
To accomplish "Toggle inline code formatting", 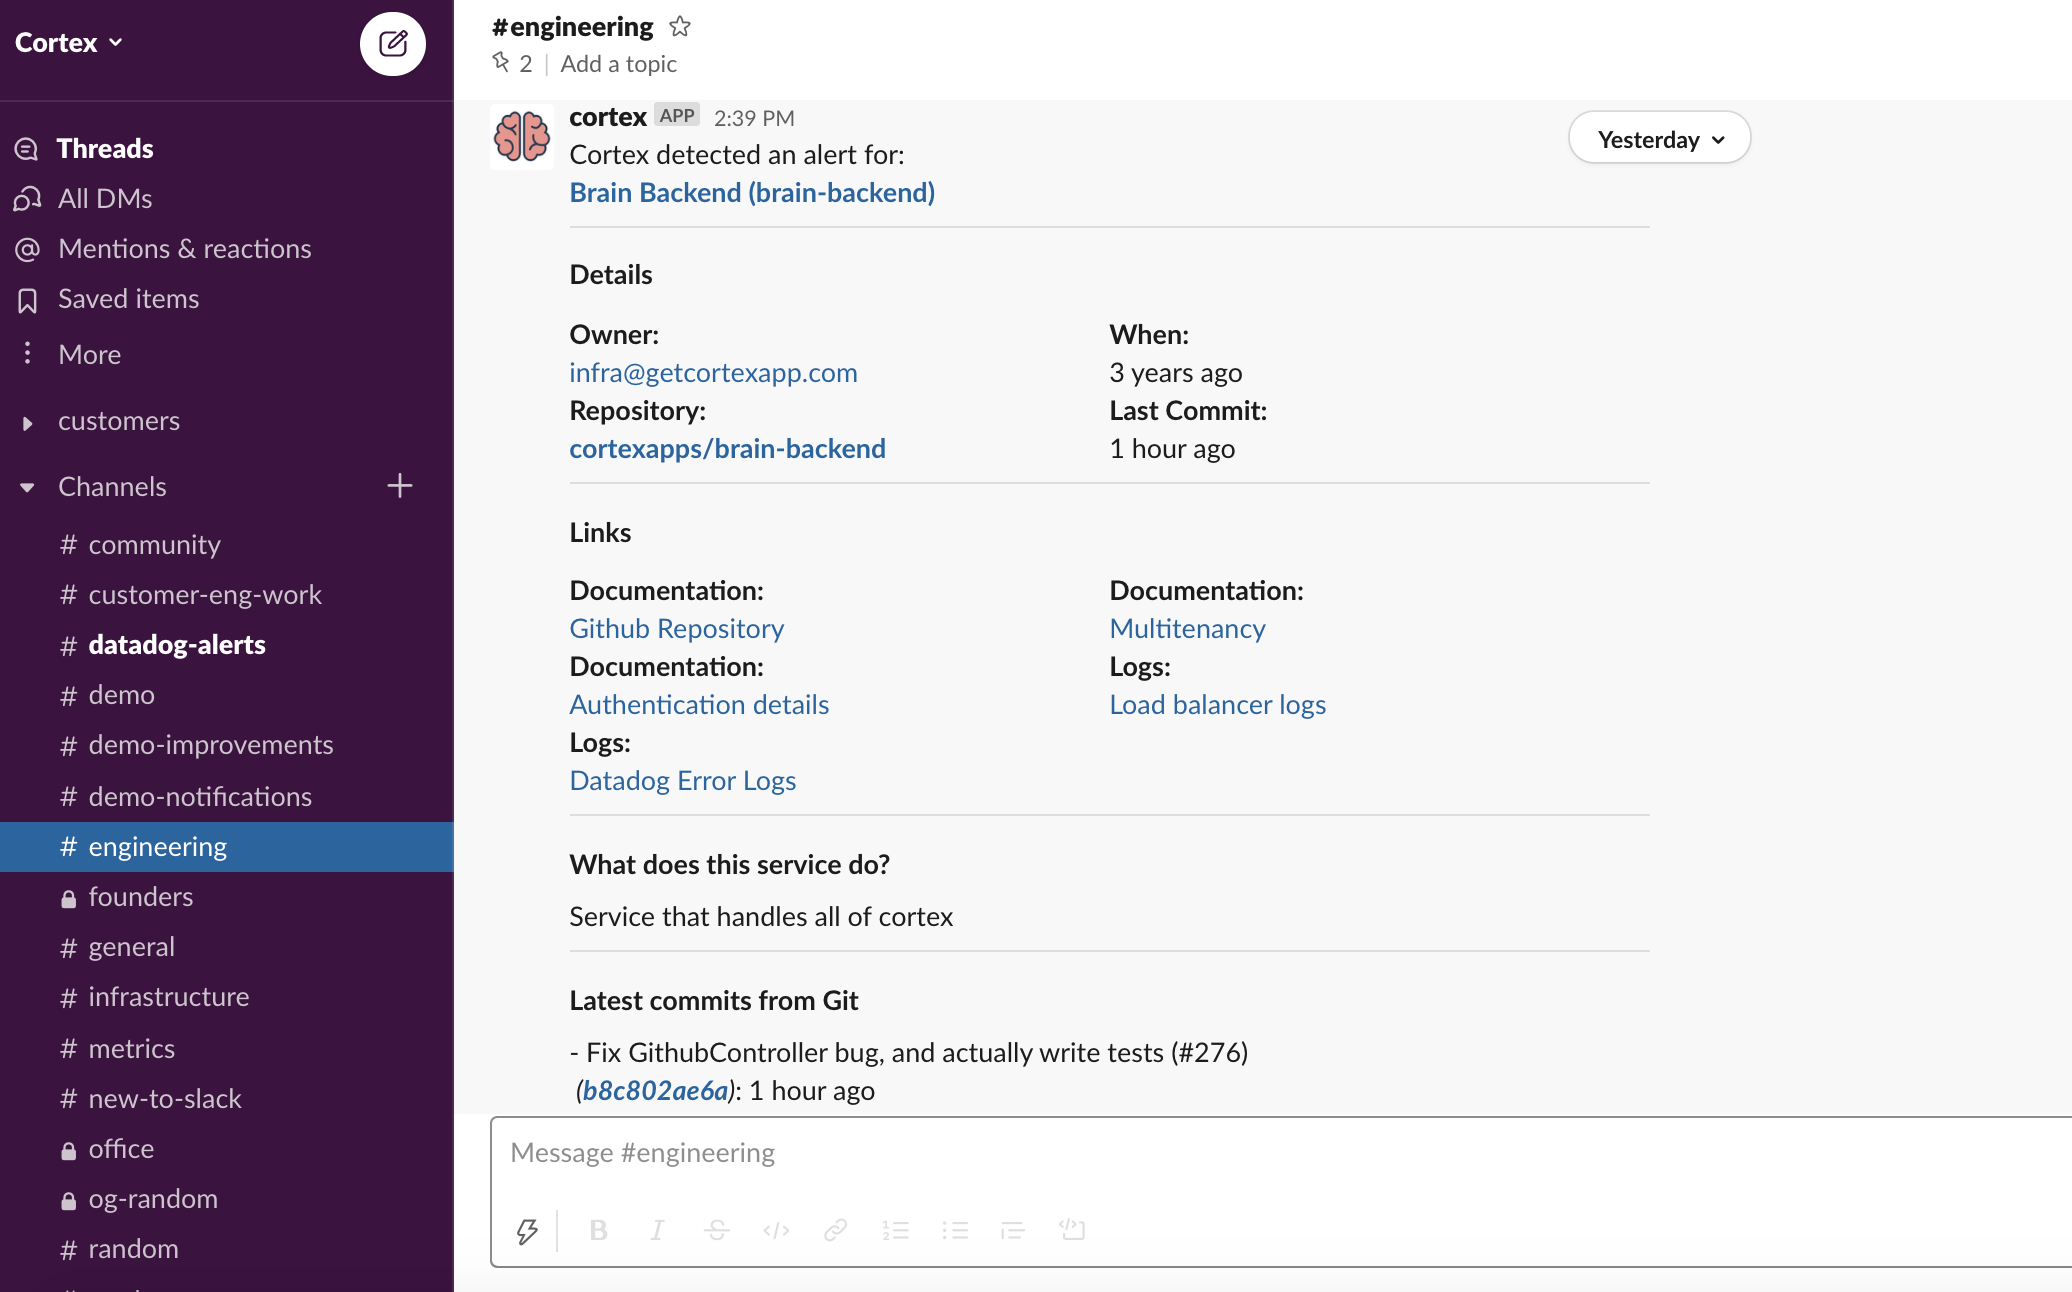I will 776,1230.
